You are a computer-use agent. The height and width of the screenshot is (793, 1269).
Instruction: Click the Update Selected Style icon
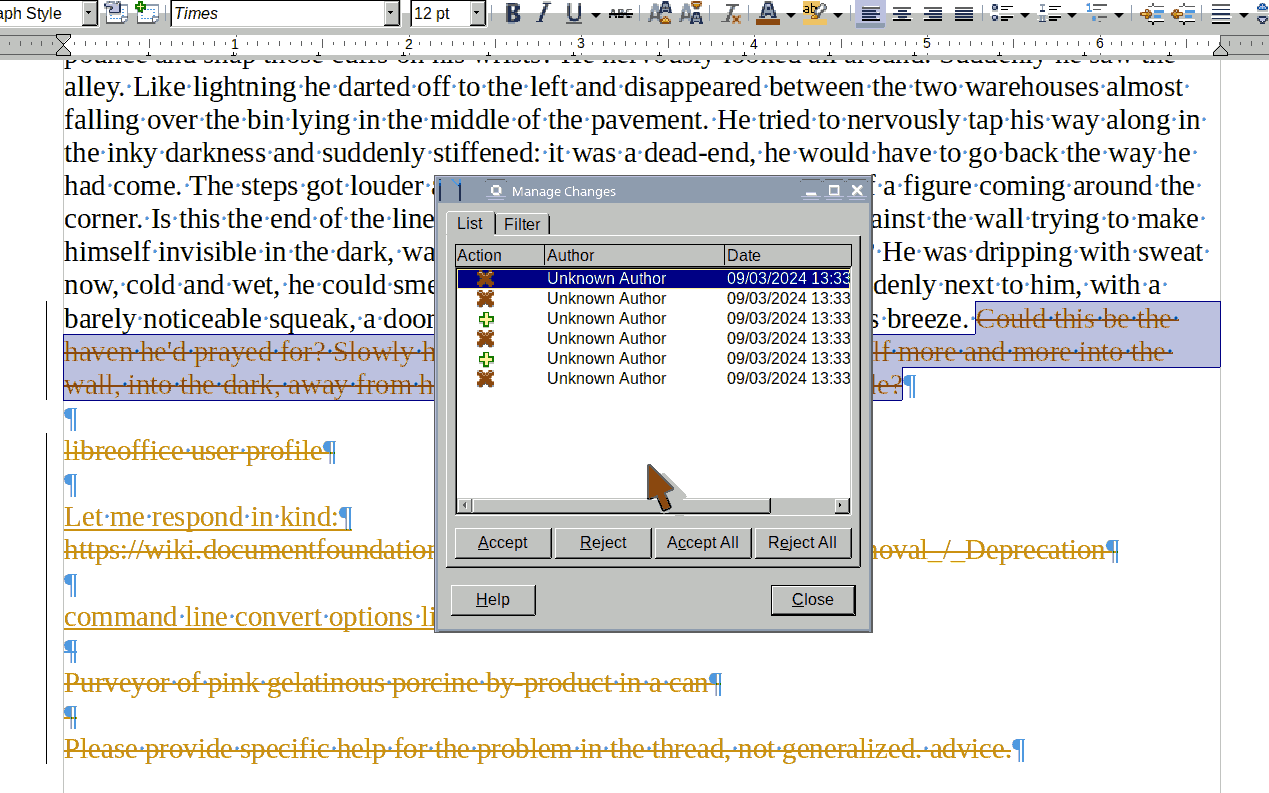(116, 13)
